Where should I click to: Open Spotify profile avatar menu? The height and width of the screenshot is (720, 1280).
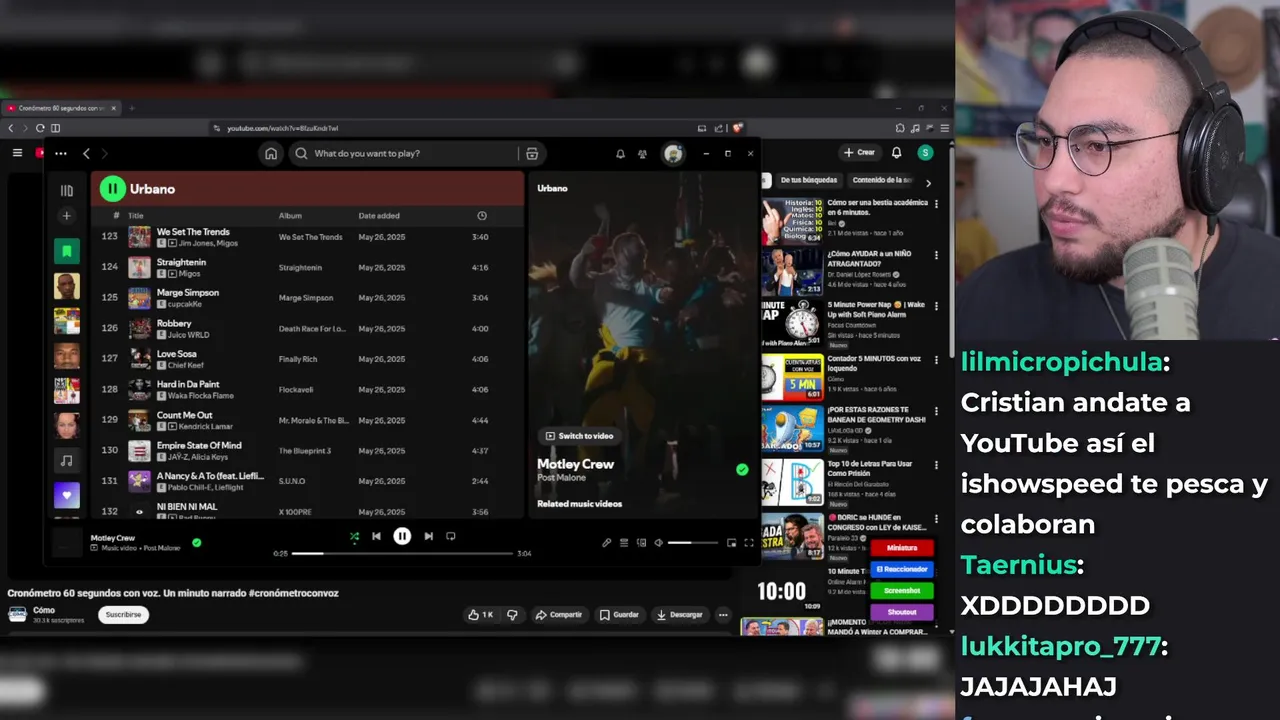674,154
